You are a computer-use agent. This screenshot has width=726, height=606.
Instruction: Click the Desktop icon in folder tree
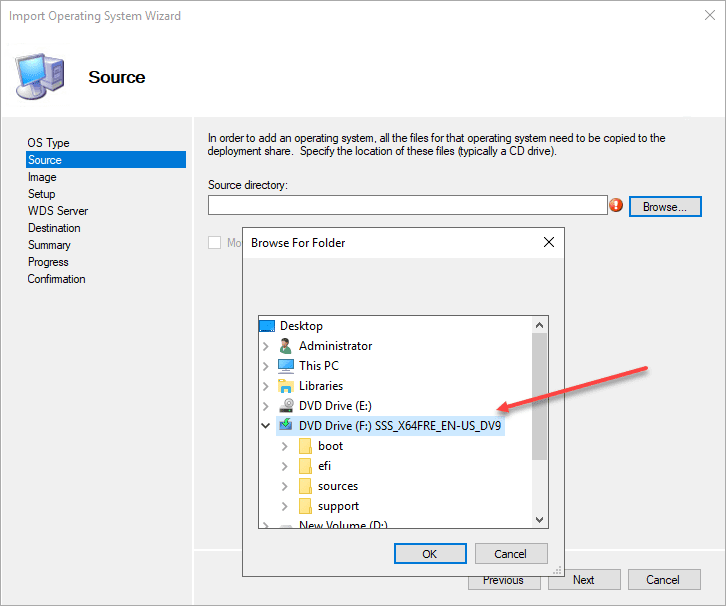pyautogui.click(x=267, y=326)
